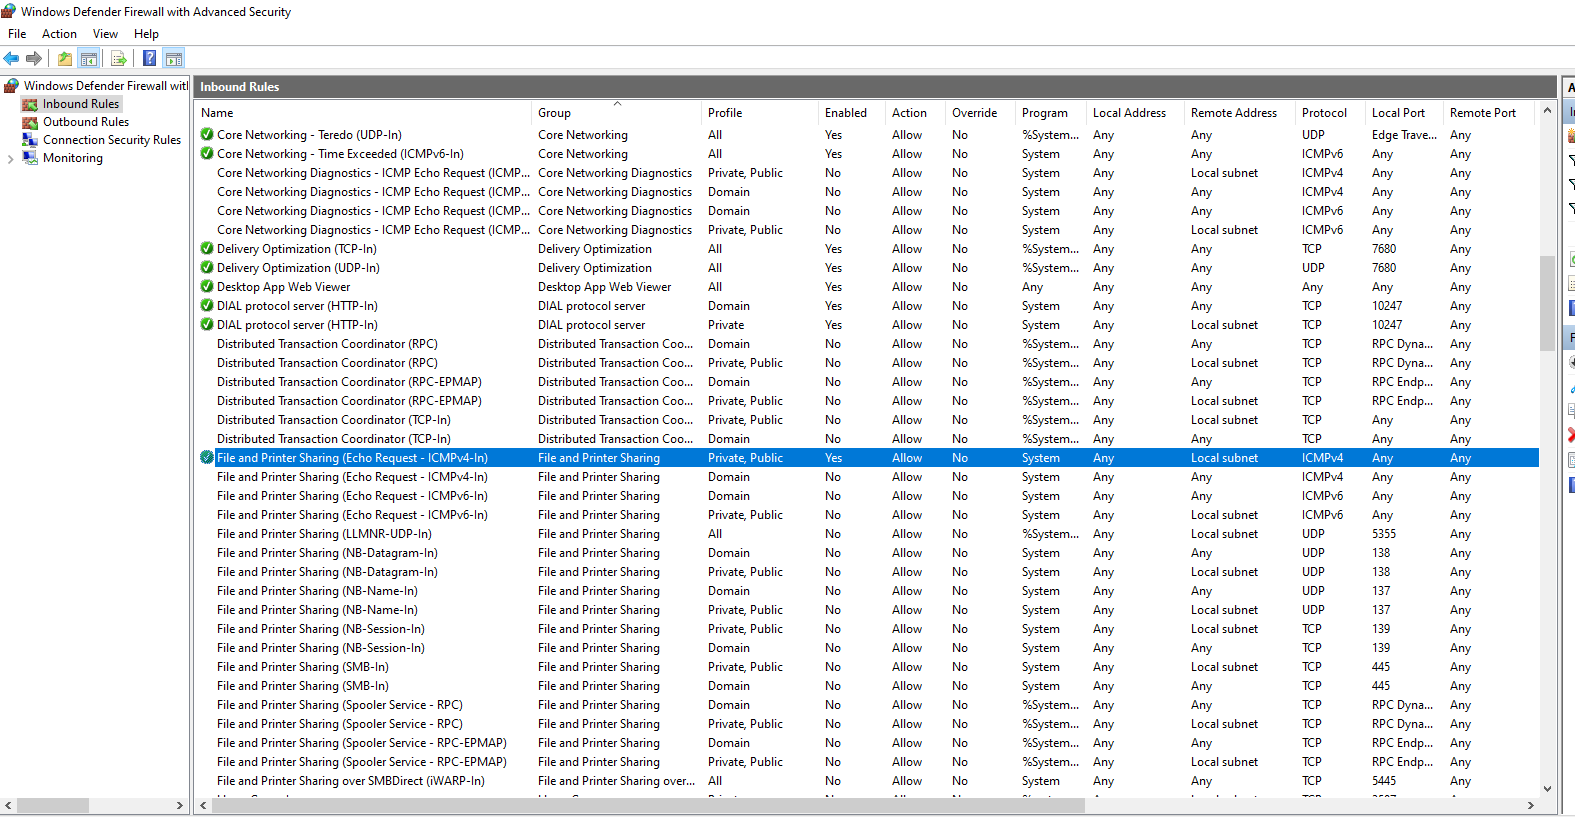Click down arrow of rules list vertical scrollbar

[1547, 788]
